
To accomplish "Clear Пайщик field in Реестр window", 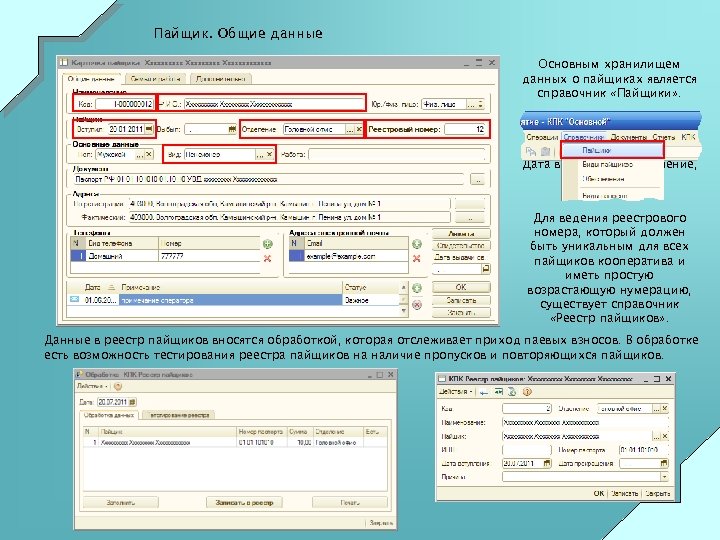I will [664, 436].
